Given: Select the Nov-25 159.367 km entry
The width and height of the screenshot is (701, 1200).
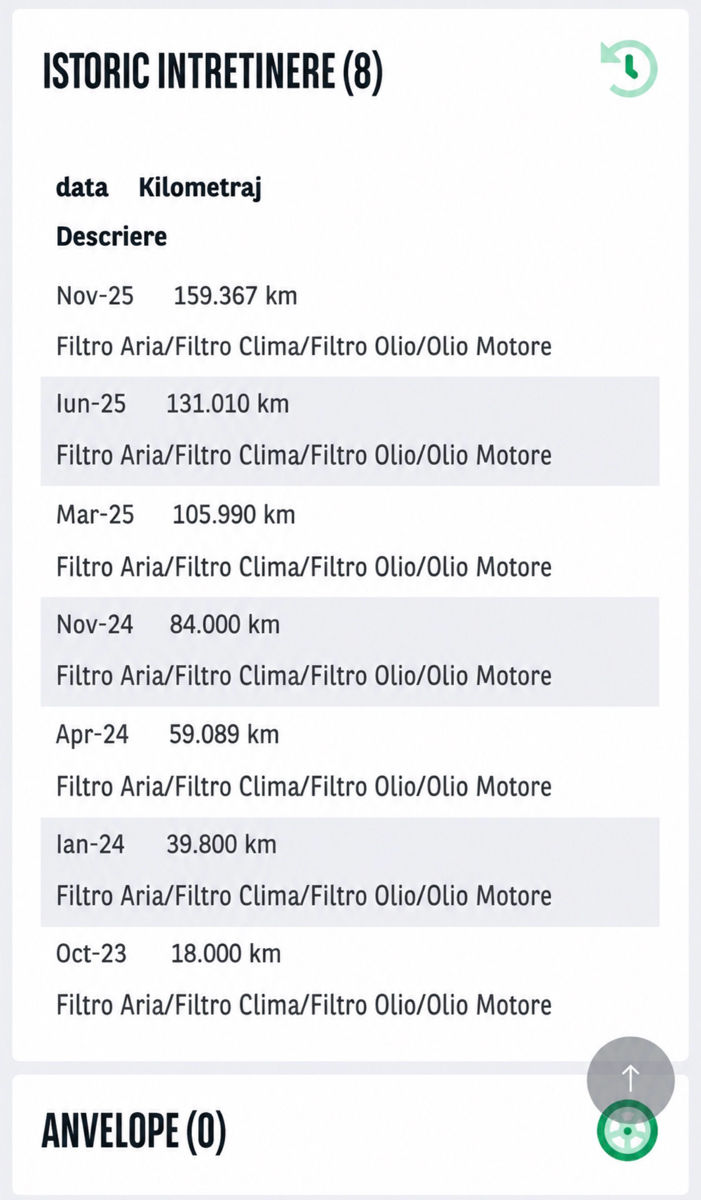Looking at the screenshot, I should pyautogui.click(x=350, y=321).
